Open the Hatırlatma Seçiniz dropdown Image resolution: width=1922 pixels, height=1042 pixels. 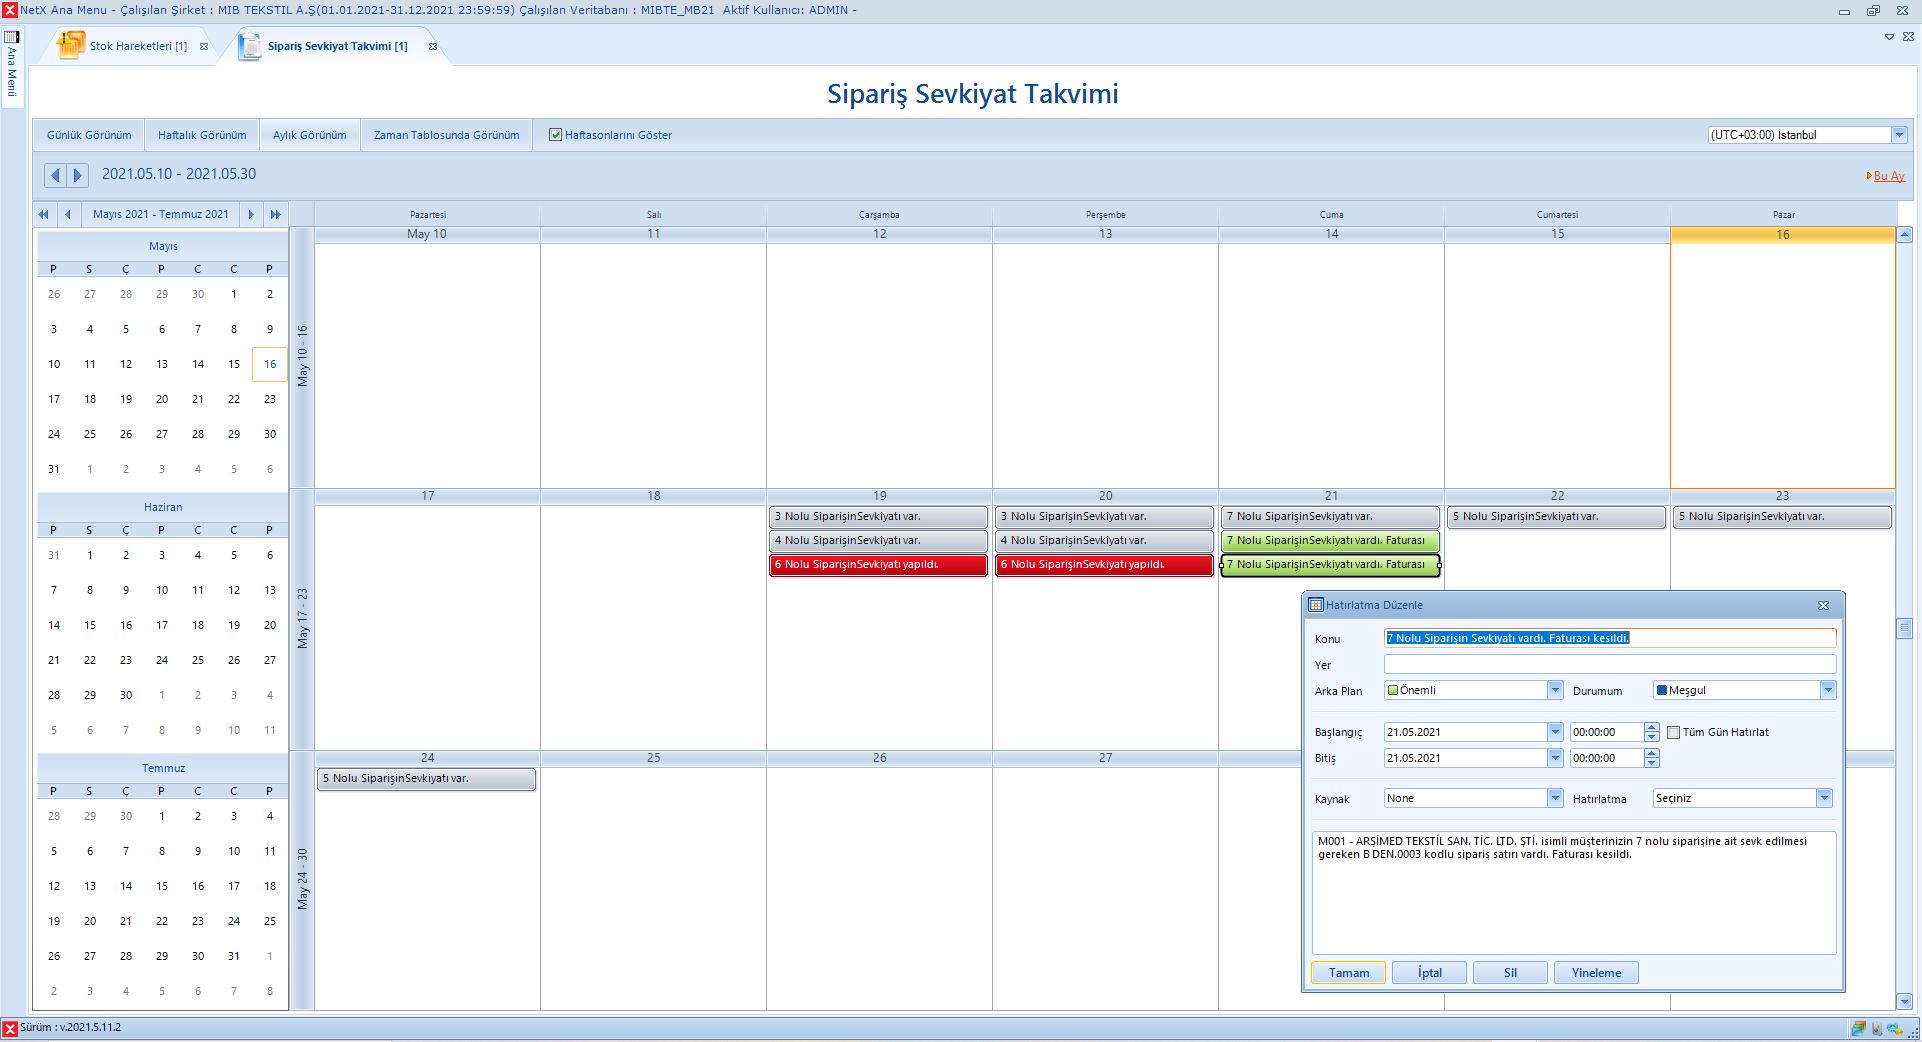1824,798
